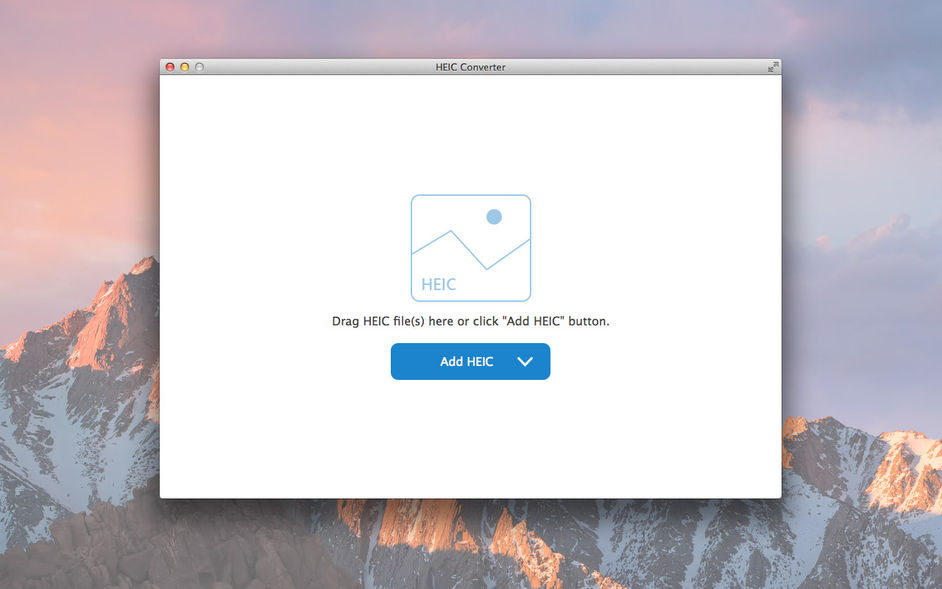Click the HEIC Converter window title

coord(470,67)
